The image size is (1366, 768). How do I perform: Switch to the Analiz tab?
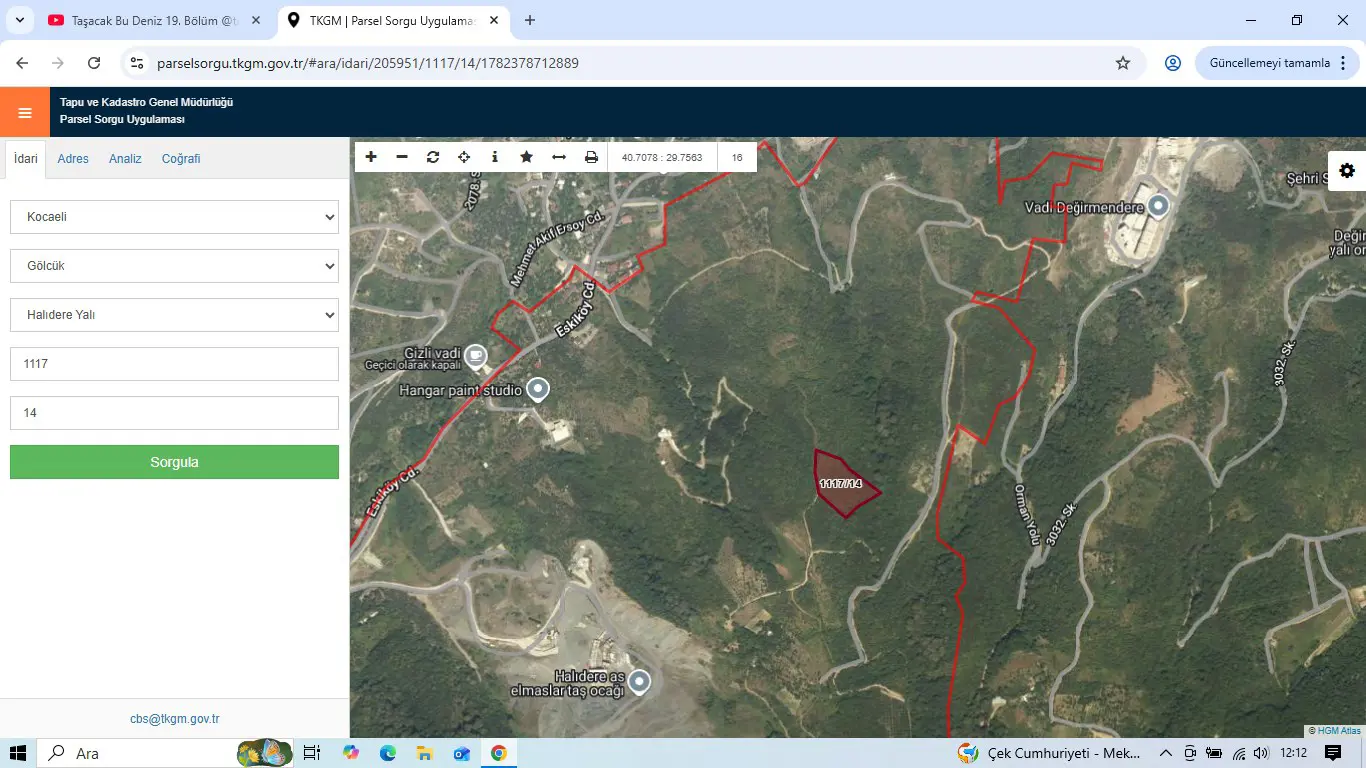[125, 159]
